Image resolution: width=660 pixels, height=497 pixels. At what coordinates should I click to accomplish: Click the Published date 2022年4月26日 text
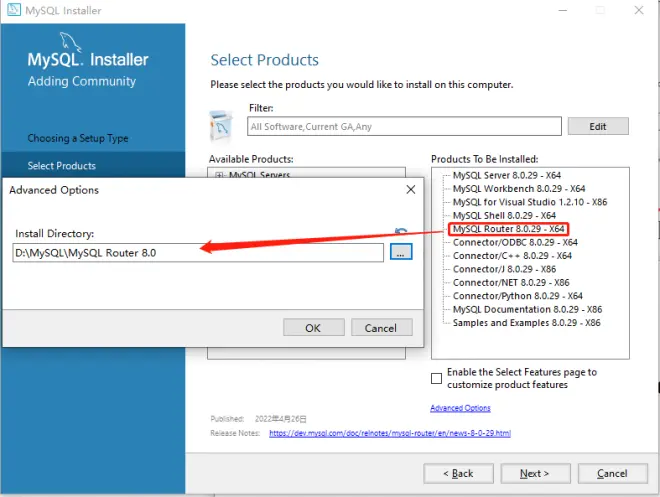pos(280,419)
